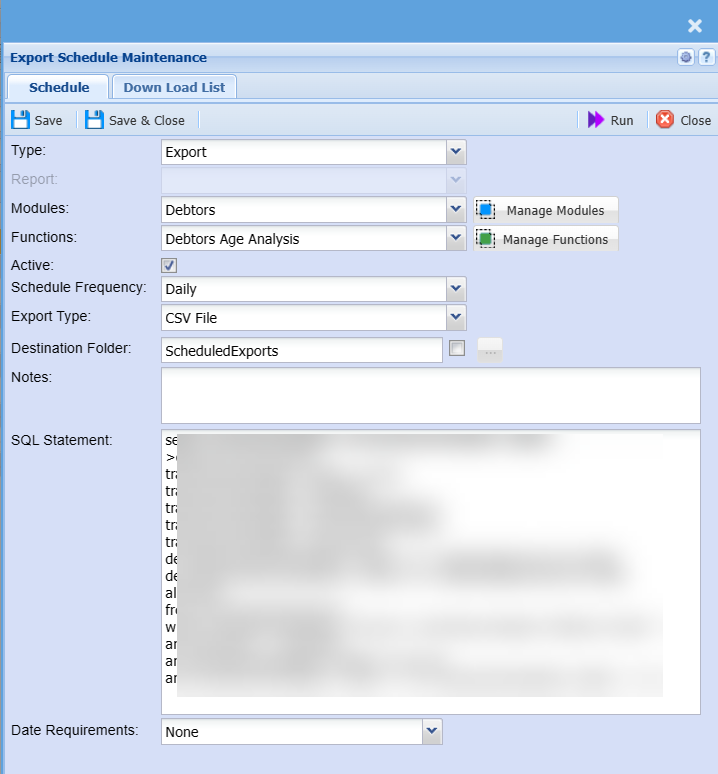Expand the Export Type dropdown arrow
Screen dimensions: 718x774
[456, 317]
